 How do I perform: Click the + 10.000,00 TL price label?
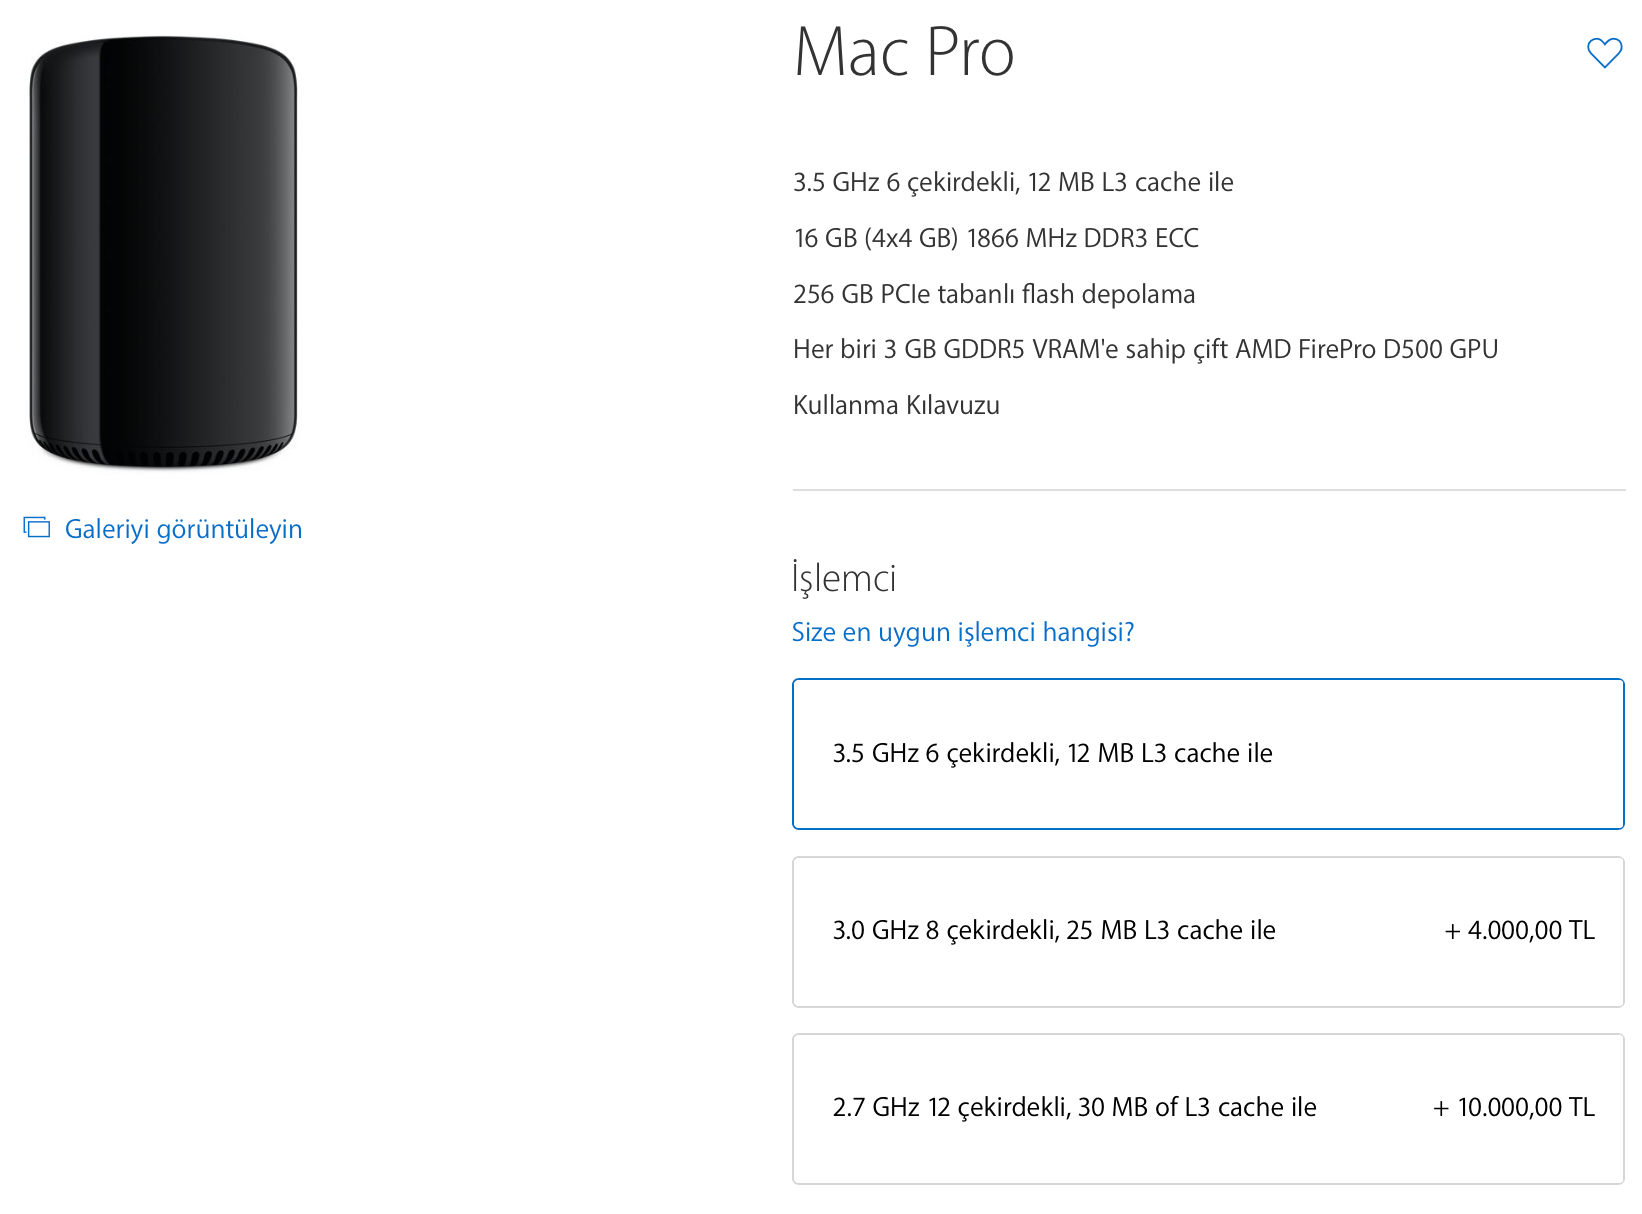1513,1108
